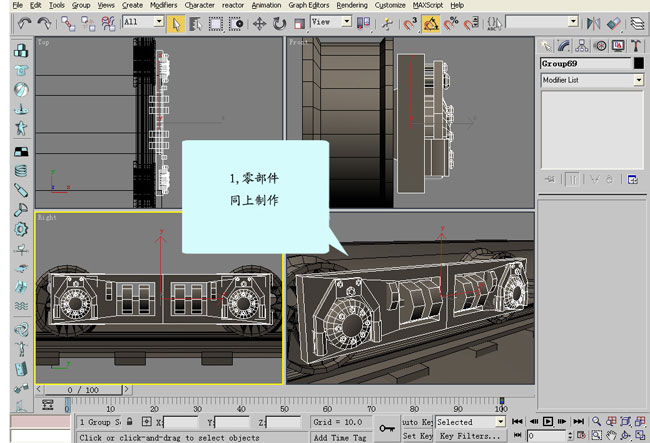This screenshot has width=650, height=443.
Task: Open the Group menu
Action: pos(81,5)
